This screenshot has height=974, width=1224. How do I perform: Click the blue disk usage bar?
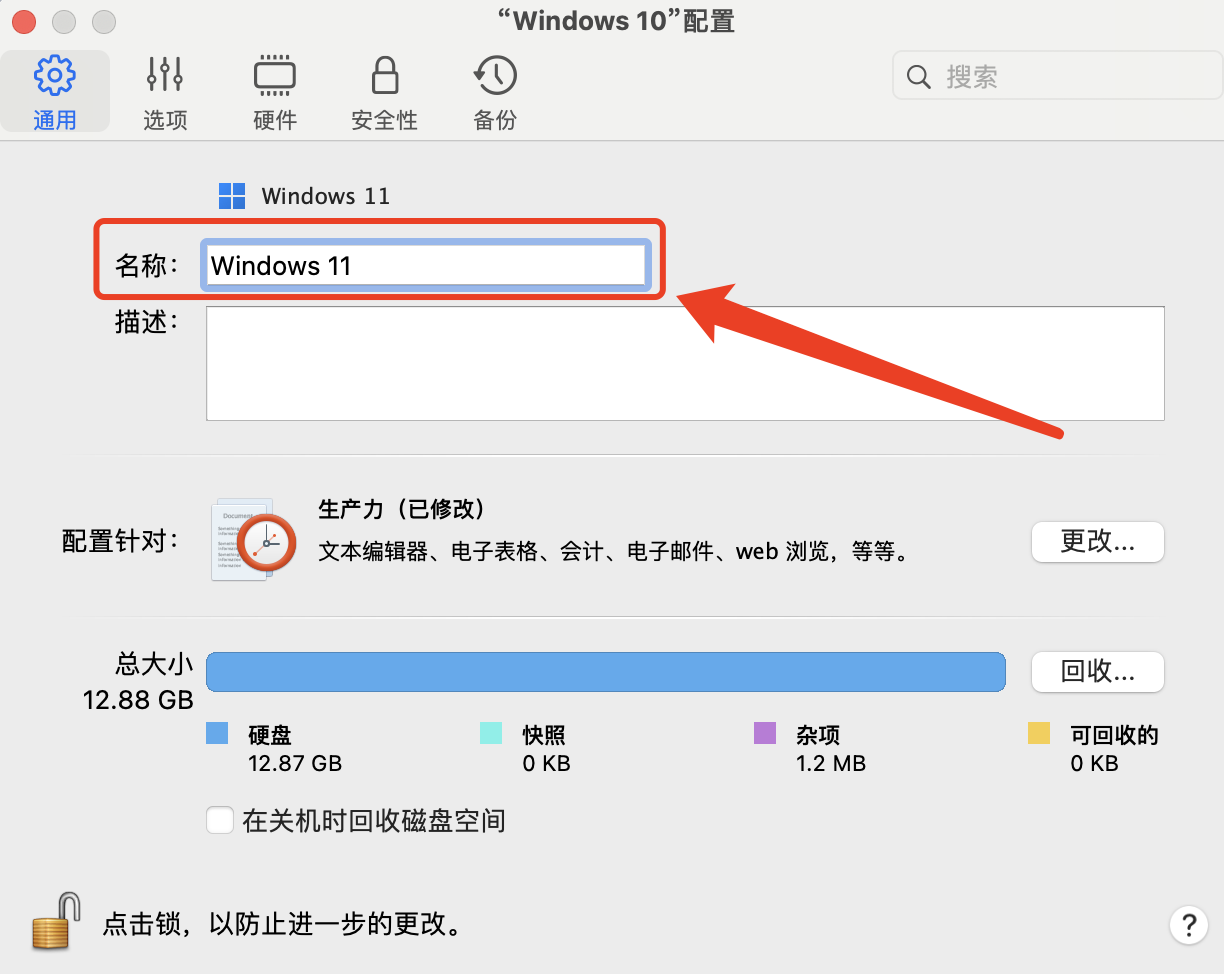coord(605,672)
